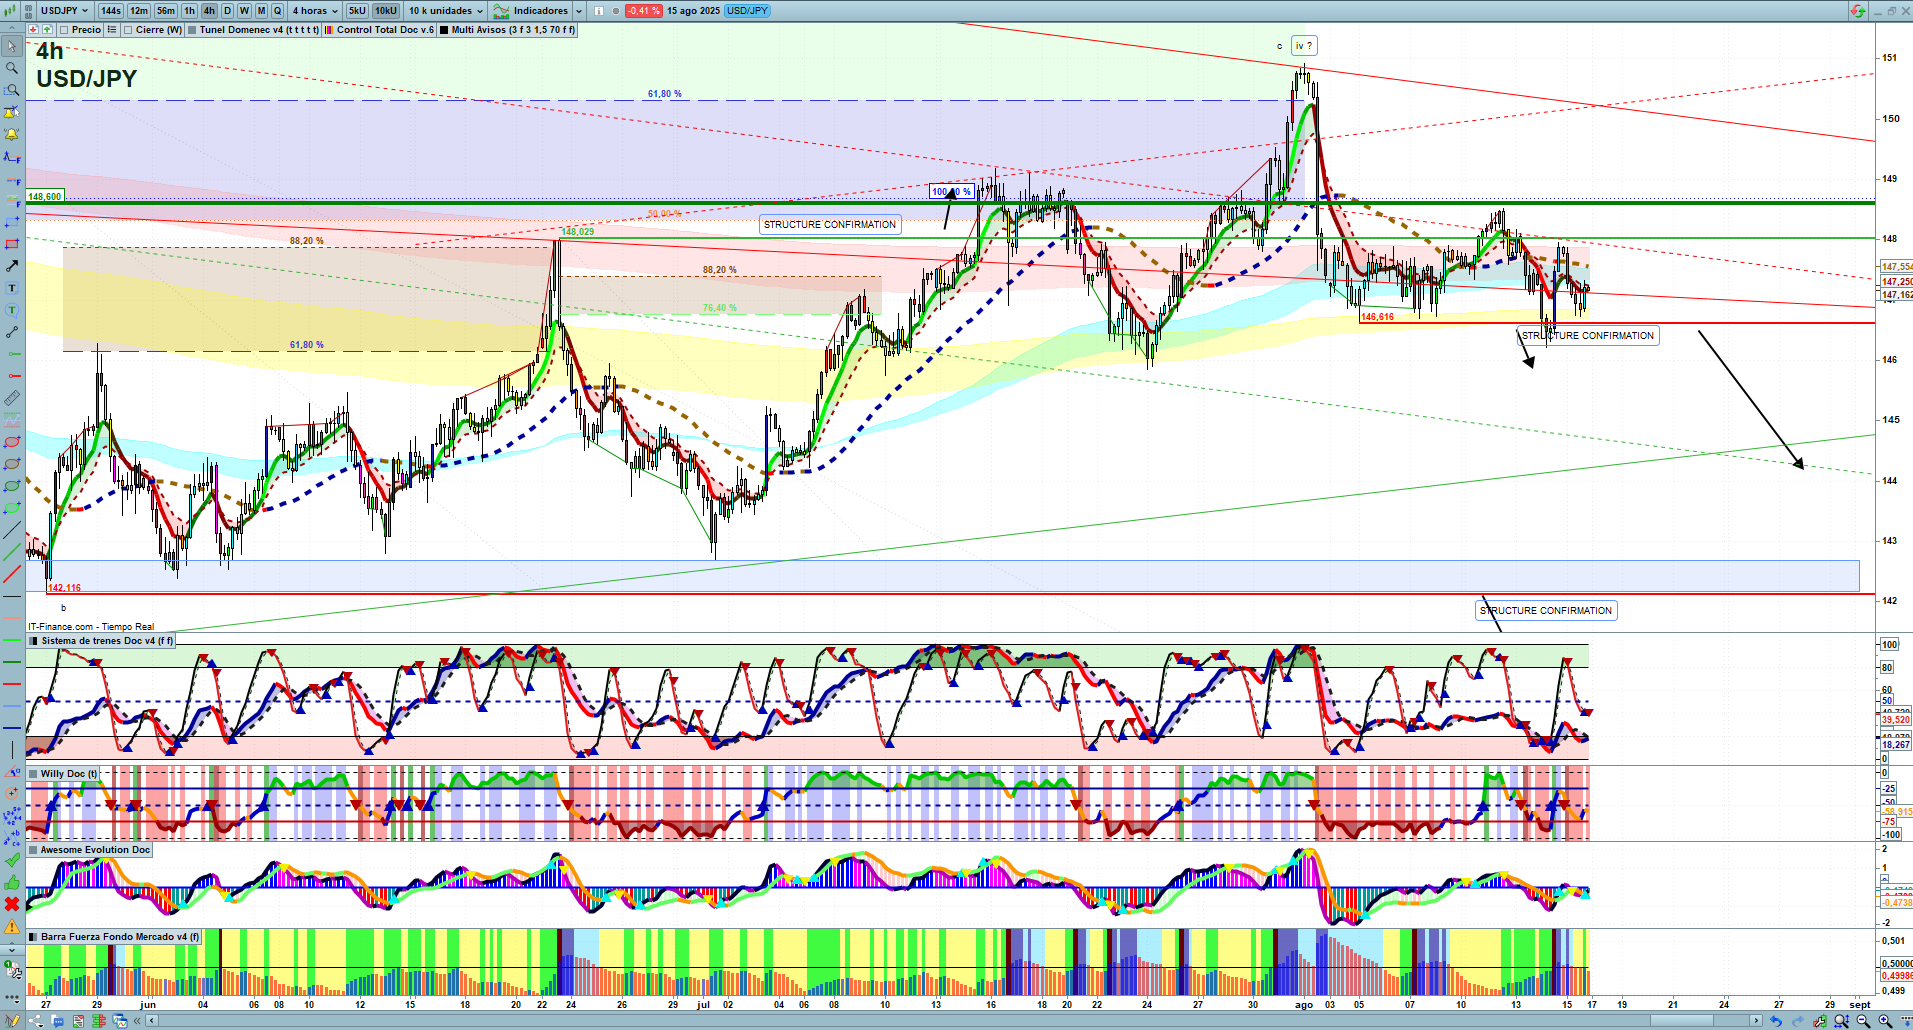
Task: Expand the Indicadores dropdown arrow
Action: coord(579,11)
